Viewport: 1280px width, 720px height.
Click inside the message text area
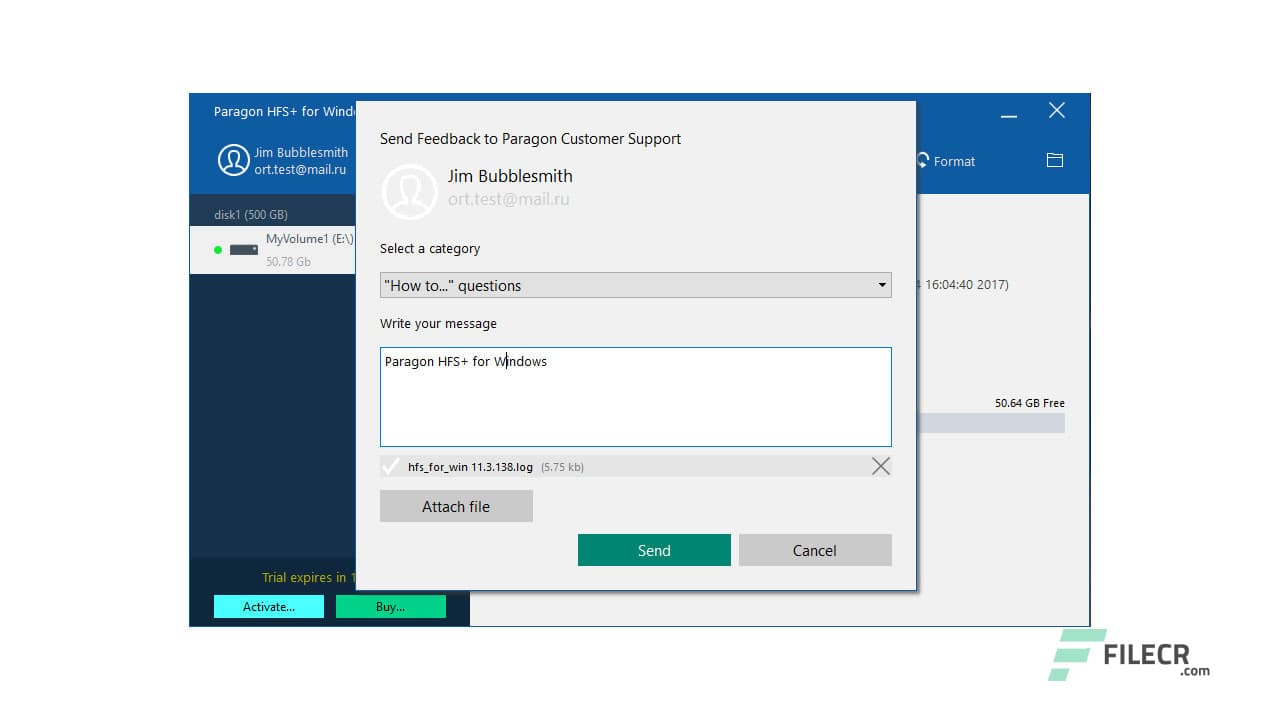tap(636, 397)
